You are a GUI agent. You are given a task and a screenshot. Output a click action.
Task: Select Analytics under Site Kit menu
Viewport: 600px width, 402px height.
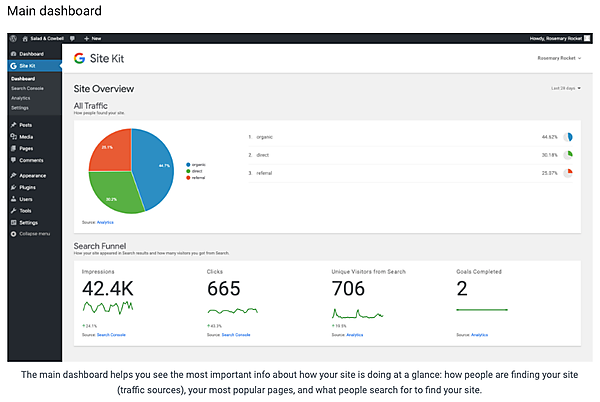[21, 98]
